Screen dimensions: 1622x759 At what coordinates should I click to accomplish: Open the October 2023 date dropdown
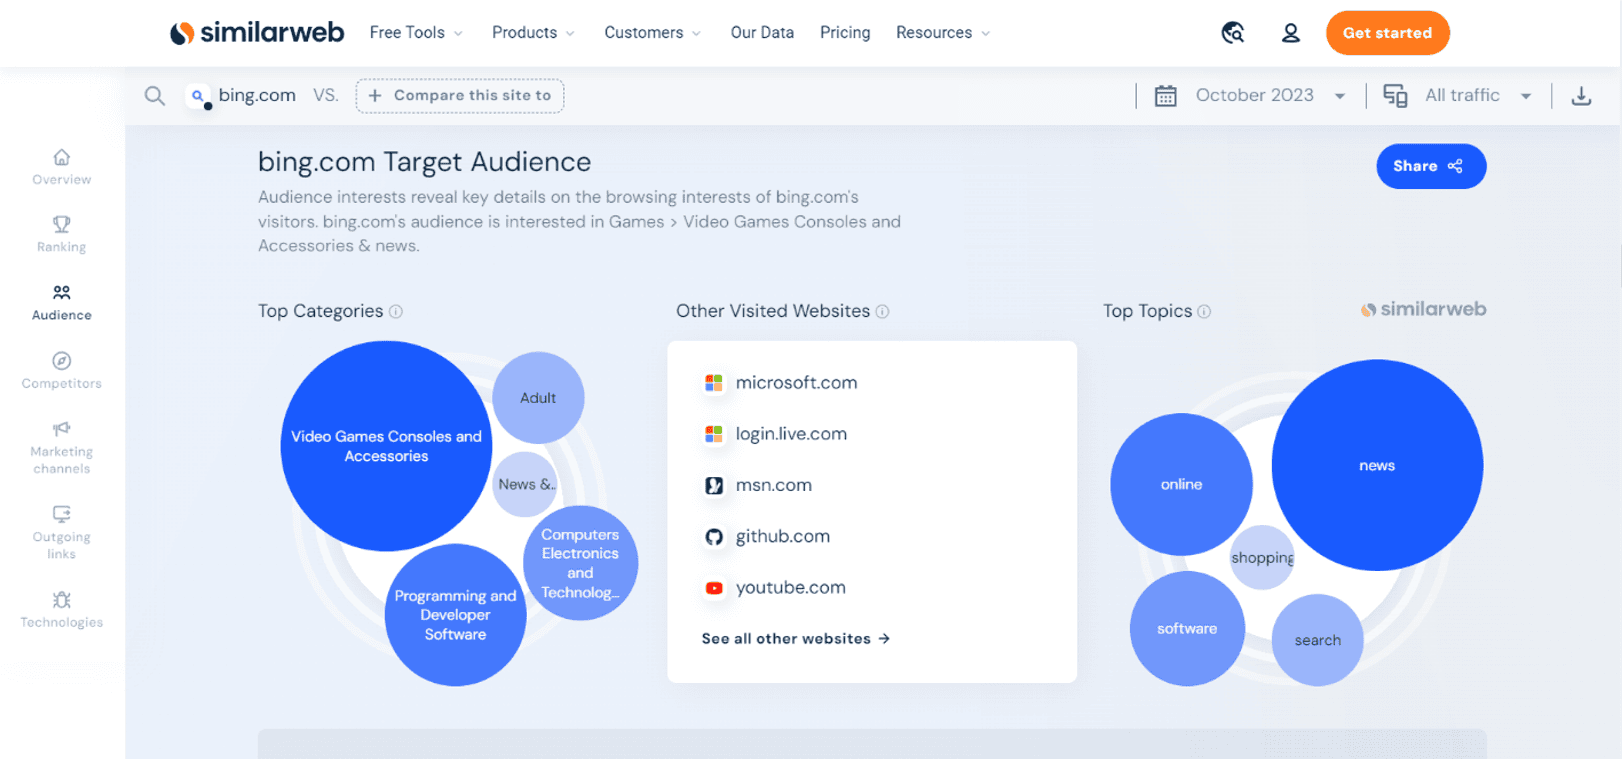tap(1270, 96)
